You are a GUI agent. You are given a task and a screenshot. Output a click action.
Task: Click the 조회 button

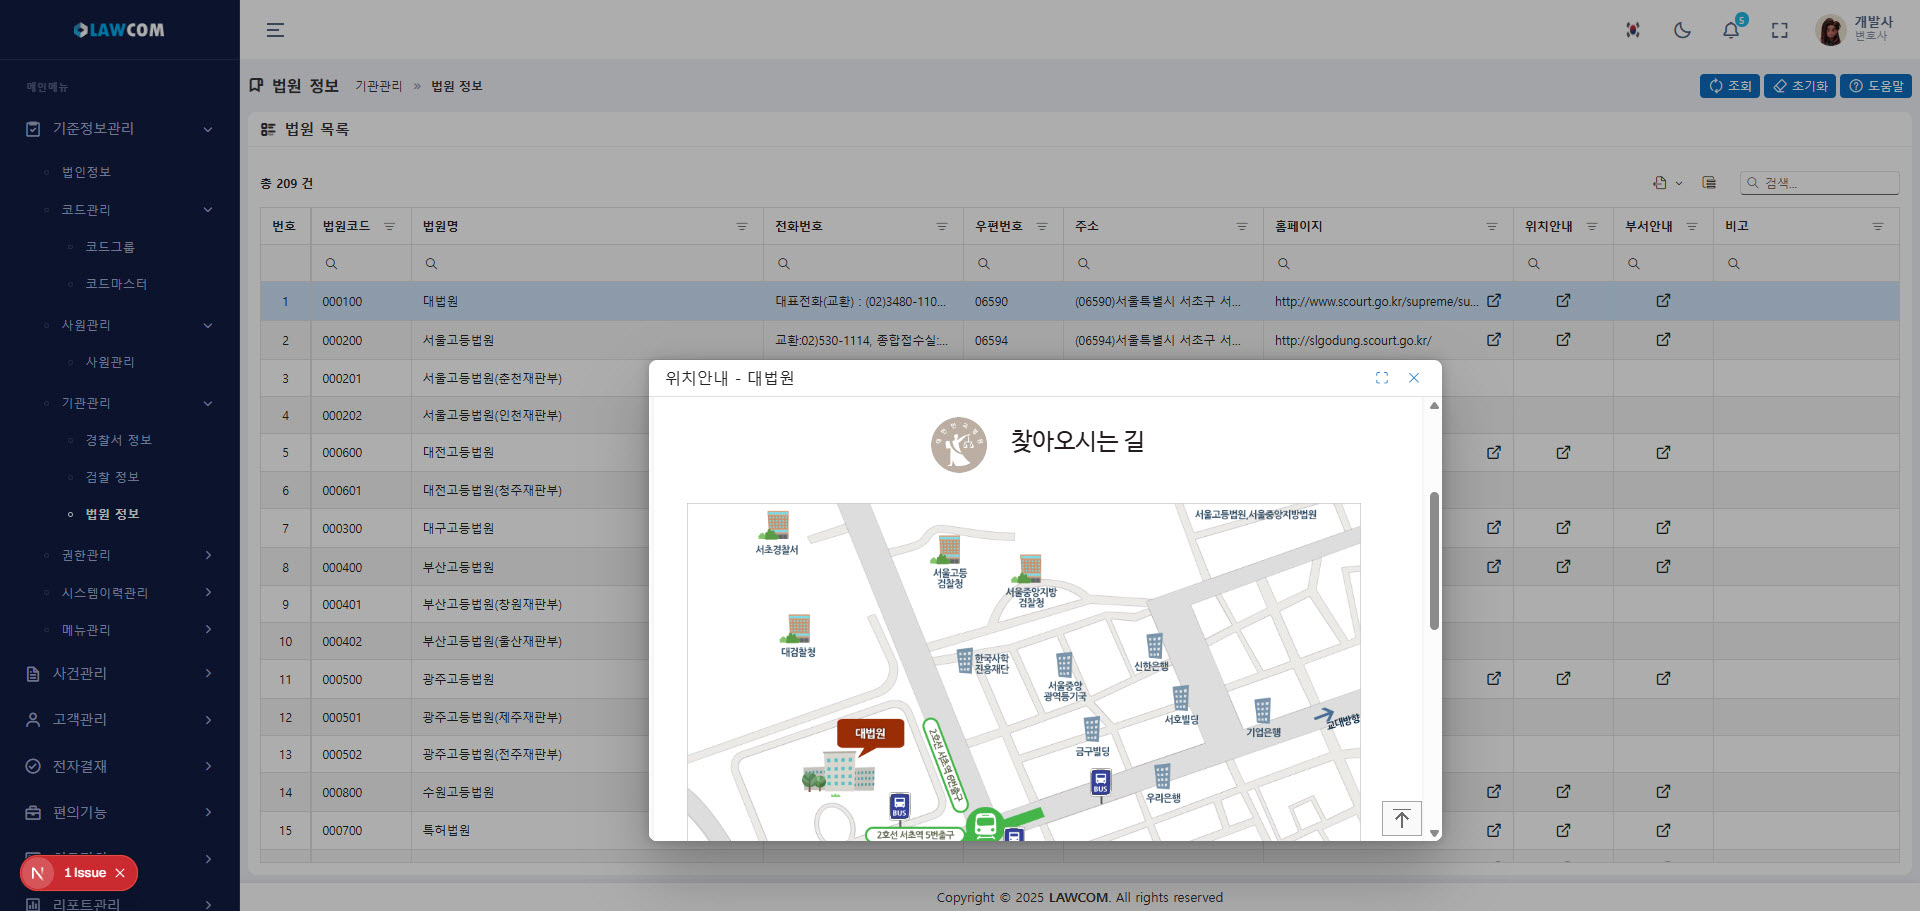point(1729,86)
